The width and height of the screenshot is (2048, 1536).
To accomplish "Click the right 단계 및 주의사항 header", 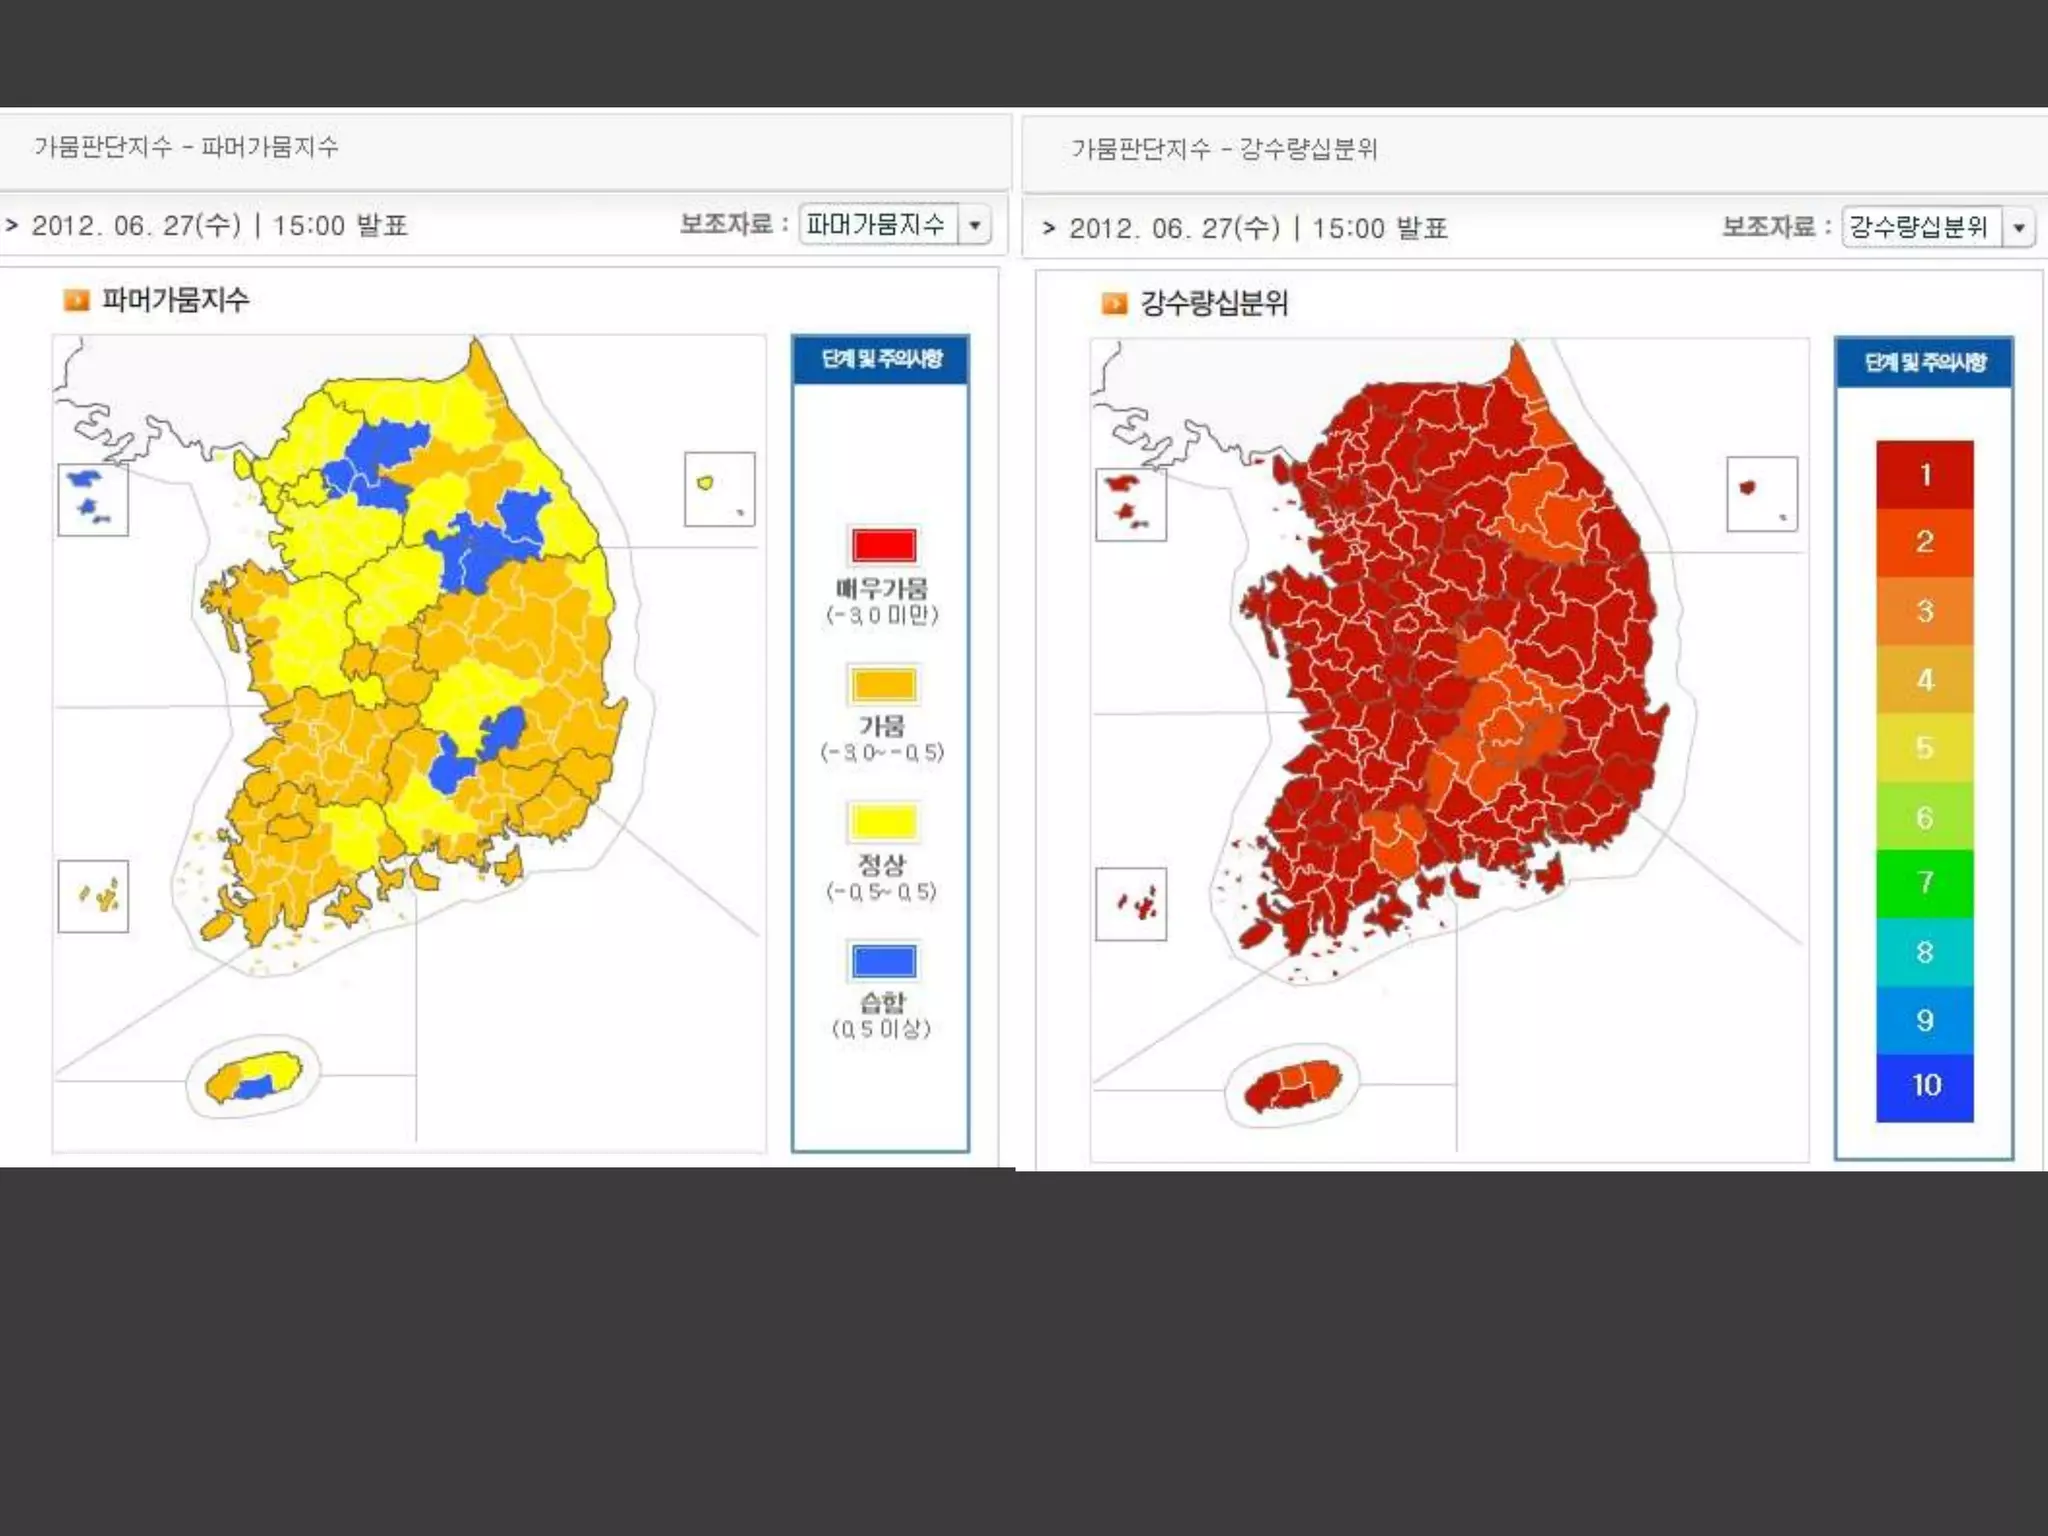I will pos(1924,362).
